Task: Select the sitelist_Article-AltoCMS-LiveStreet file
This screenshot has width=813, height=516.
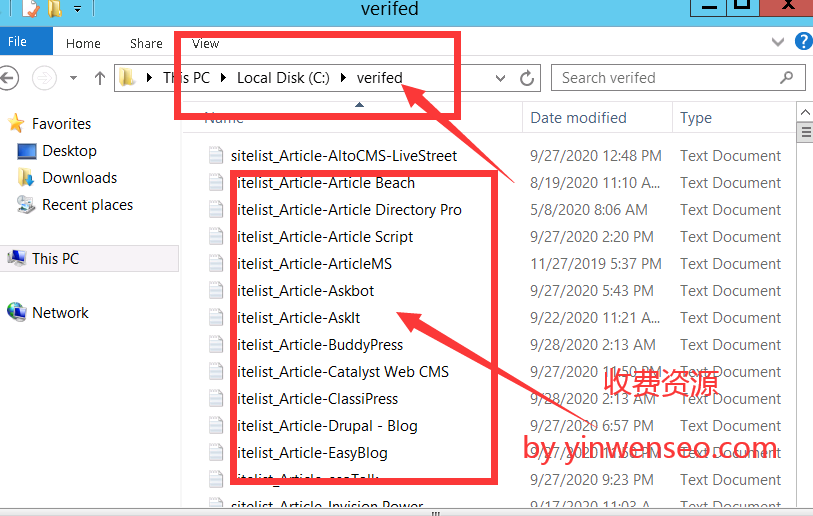Action: click(343, 156)
